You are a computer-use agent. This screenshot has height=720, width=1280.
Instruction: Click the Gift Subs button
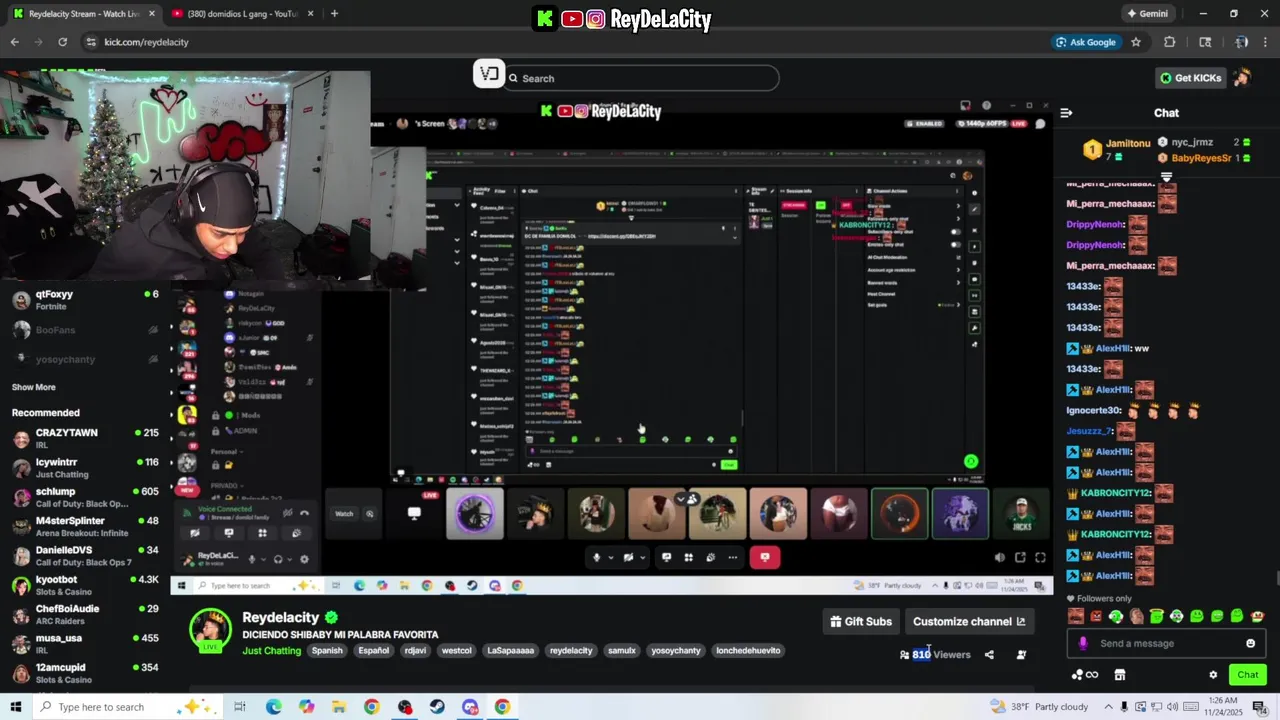click(x=861, y=621)
